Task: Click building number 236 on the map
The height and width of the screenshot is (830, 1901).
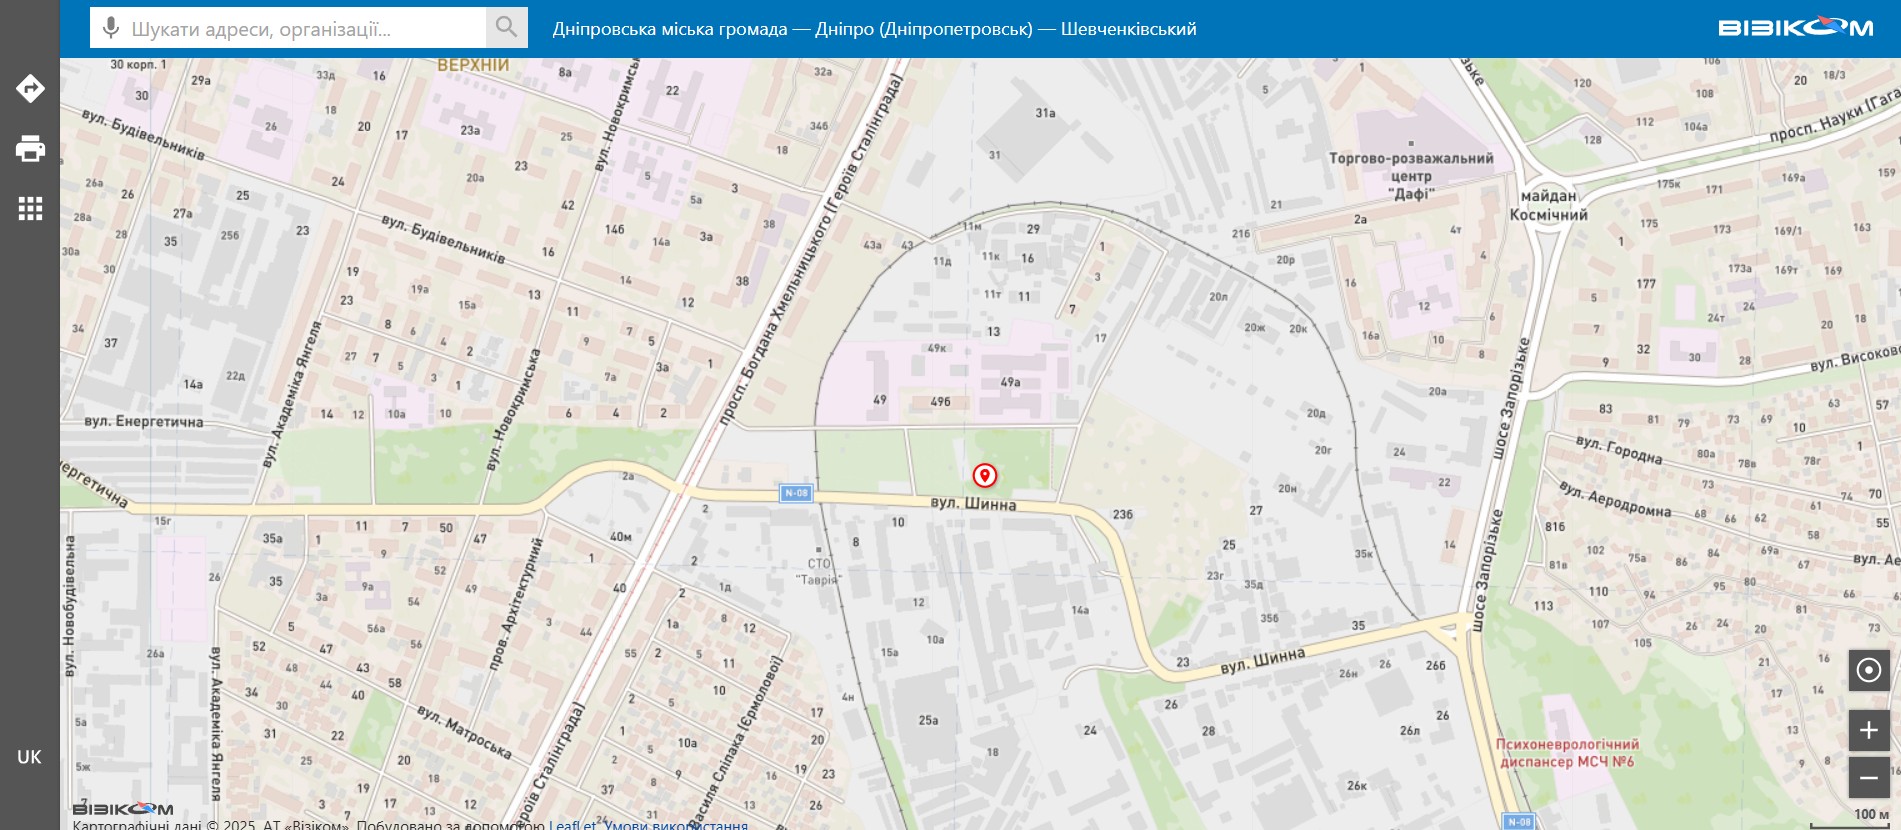Action: pyautogui.click(x=1123, y=514)
